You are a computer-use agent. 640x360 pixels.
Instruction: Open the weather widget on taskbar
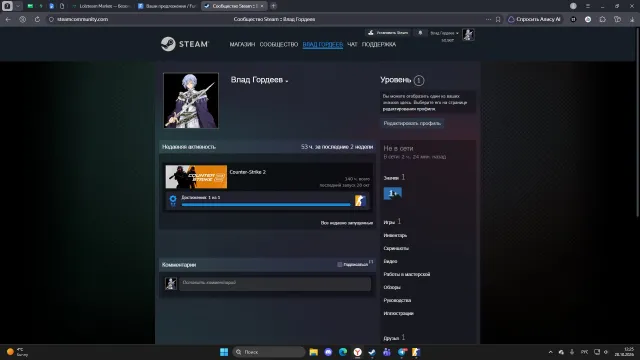17,352
